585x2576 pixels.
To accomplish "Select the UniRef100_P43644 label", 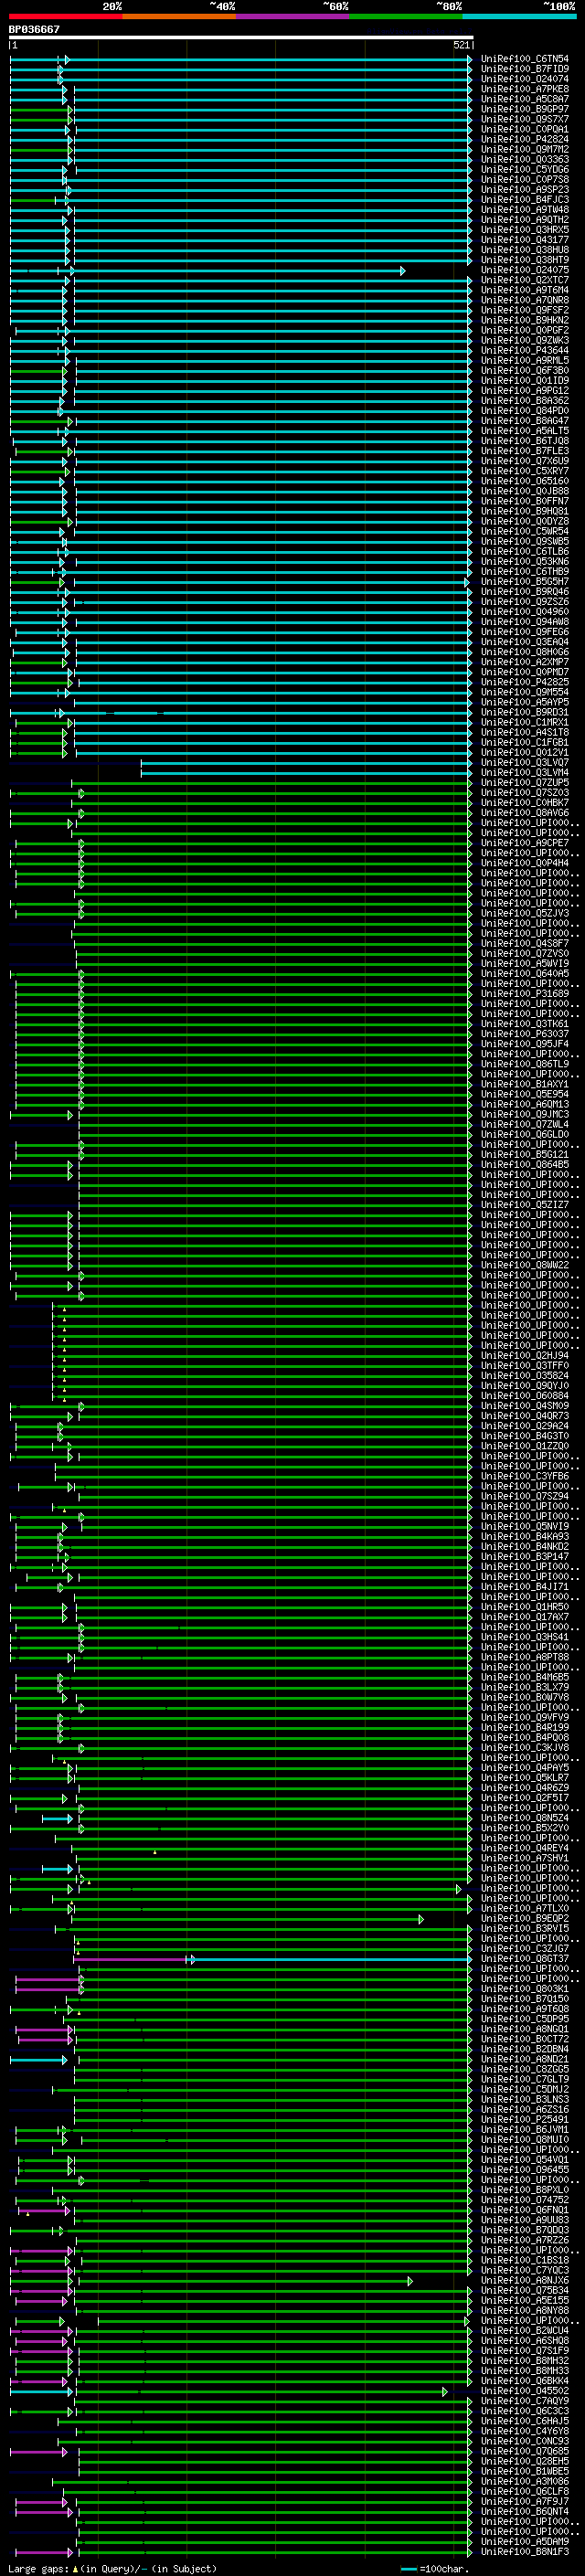I will [x=525, y=351].
